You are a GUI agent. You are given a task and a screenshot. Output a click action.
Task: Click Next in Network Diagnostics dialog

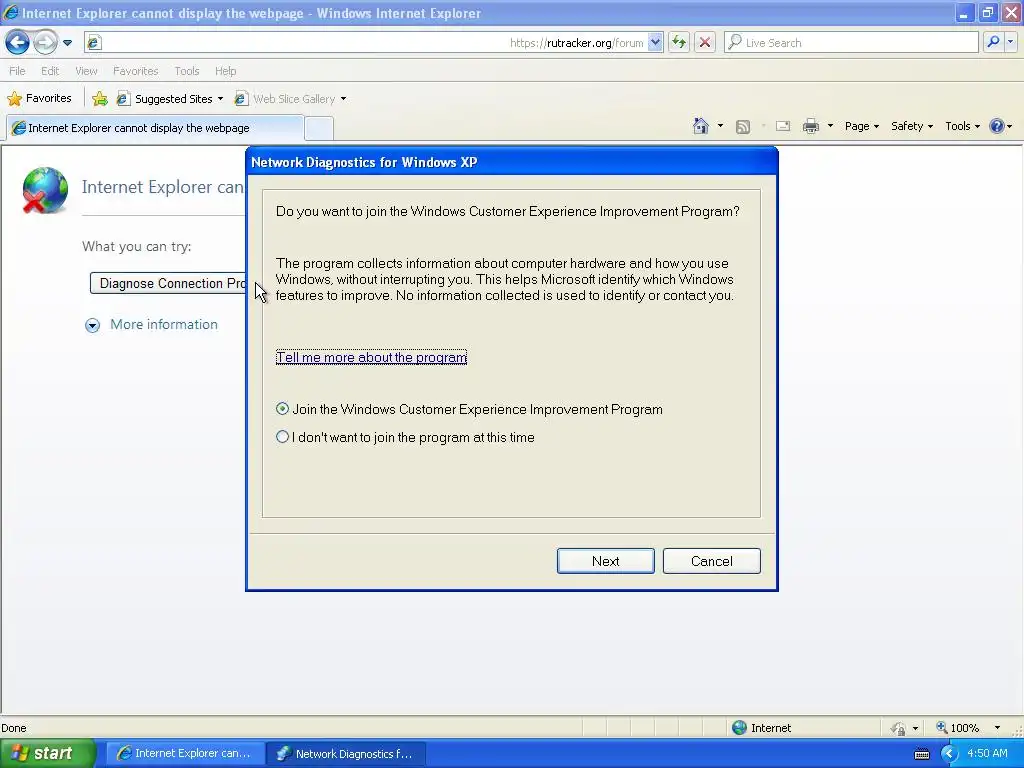(605, 561)
